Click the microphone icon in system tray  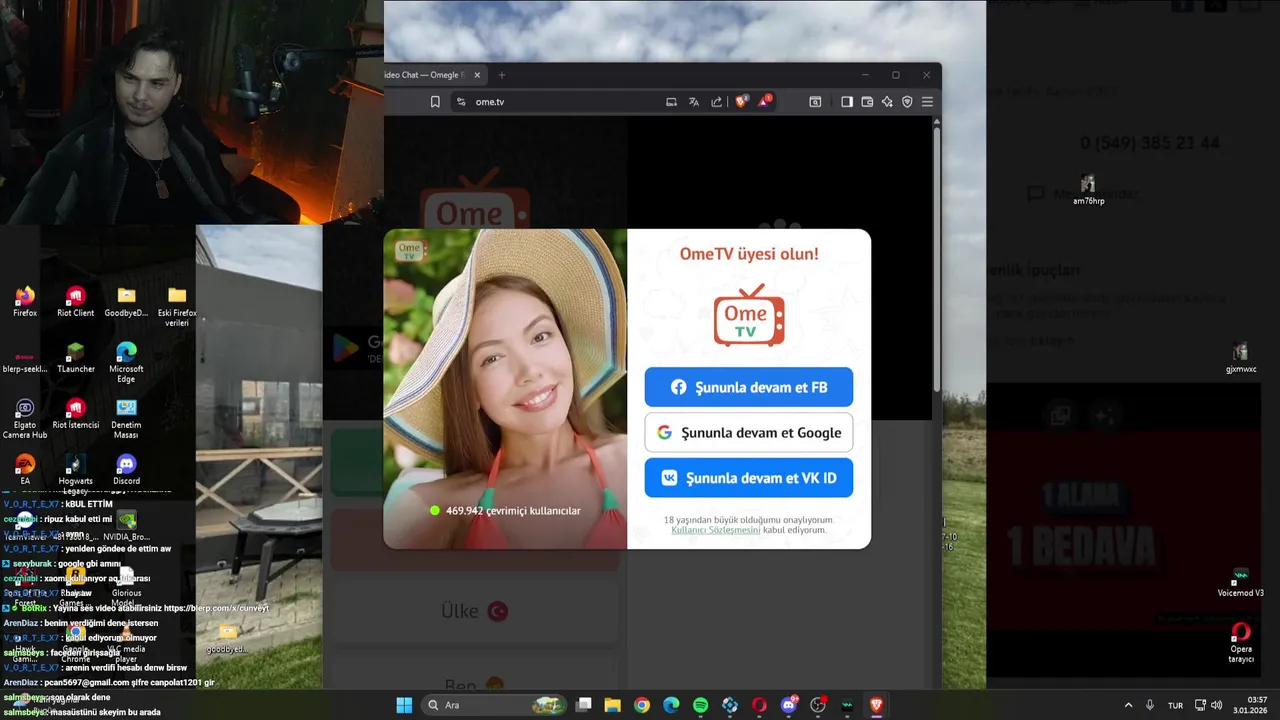click(1150, 705)
